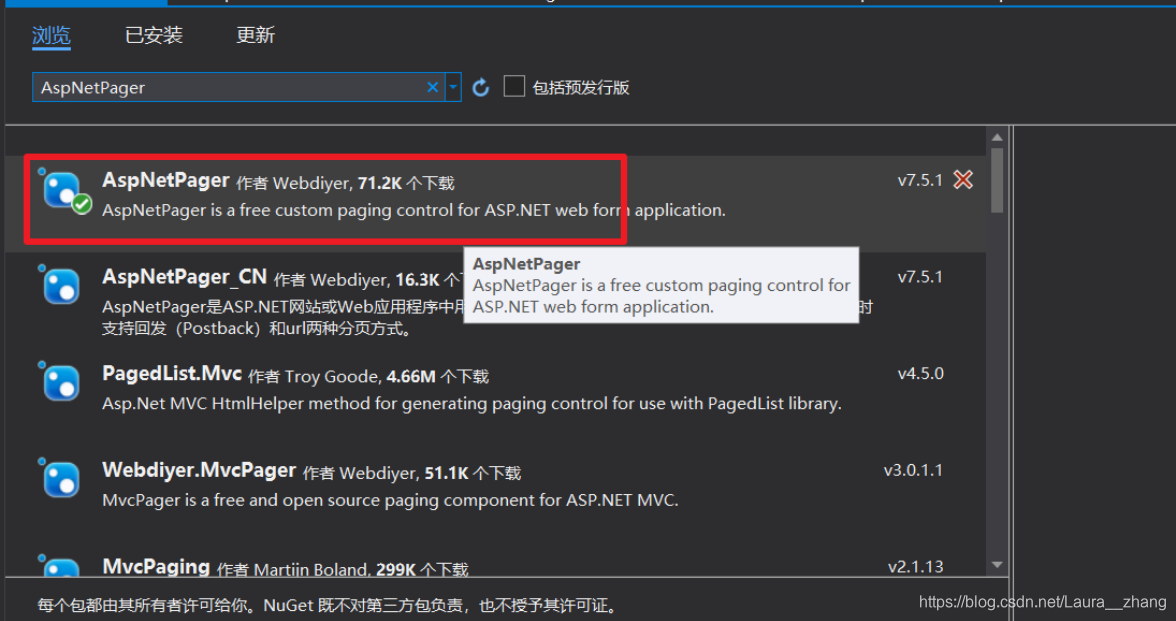This screenshot has height=621, width=1176.
Task: Enable the 包括预发行版 checkbox
Action: (x=514, y=86)
